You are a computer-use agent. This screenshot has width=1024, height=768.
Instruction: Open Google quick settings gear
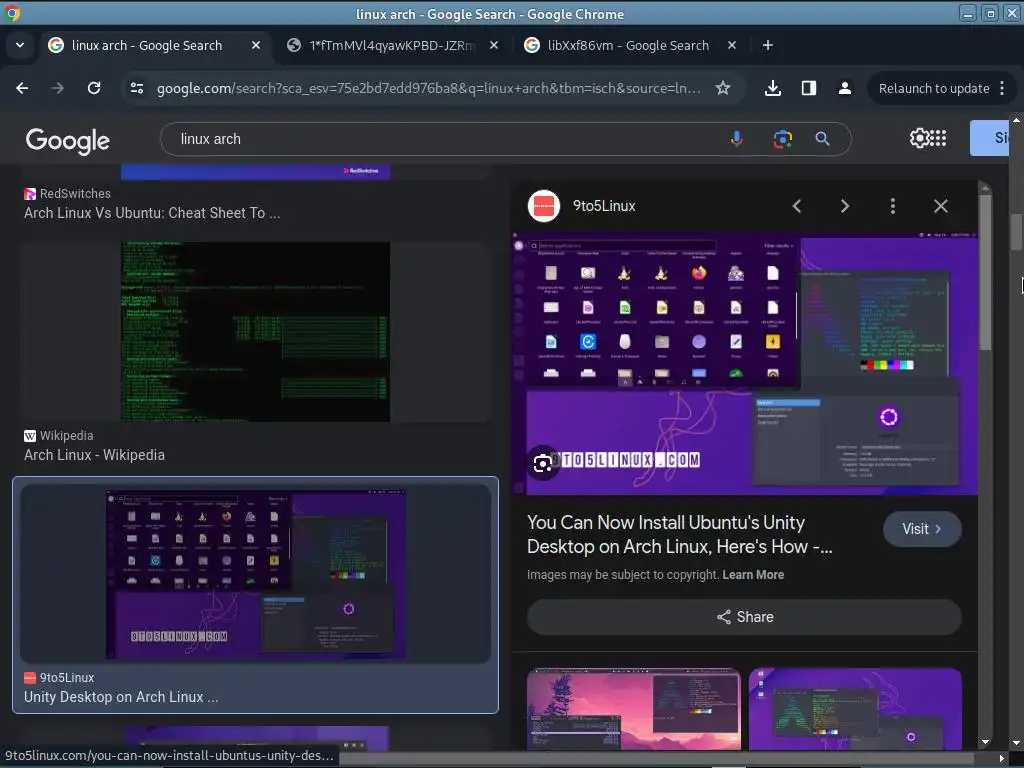point(919,138)
